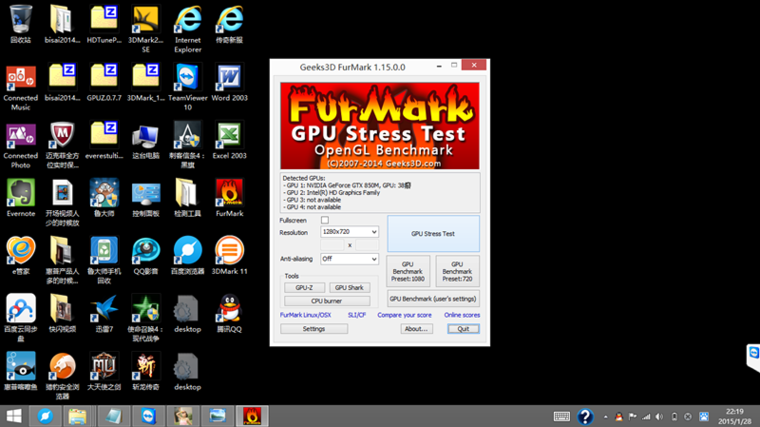
Task: Switch to TeamViewer in the taskbar
Action: [x=149, y=416]
